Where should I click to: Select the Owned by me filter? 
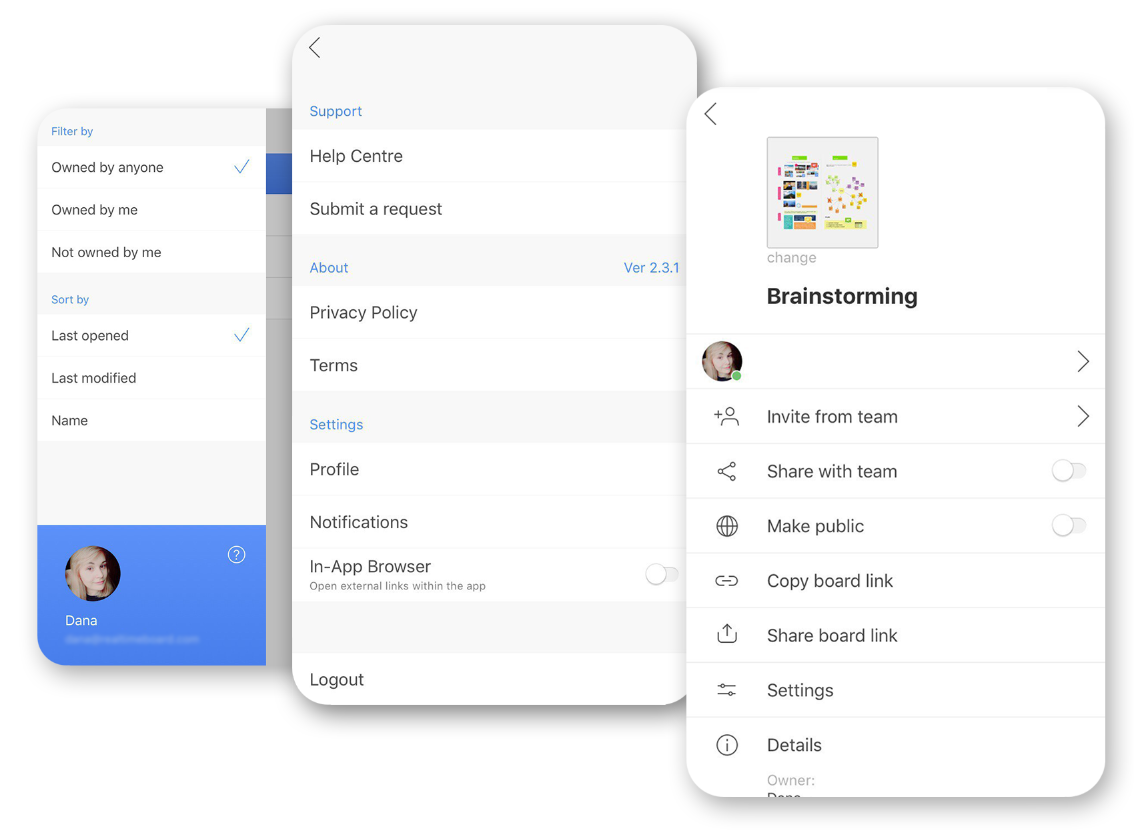(x=95, y=210)
